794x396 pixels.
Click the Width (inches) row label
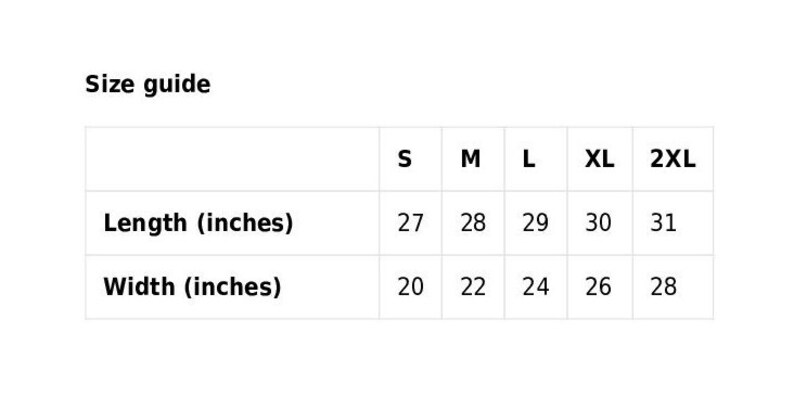point(192,287)
